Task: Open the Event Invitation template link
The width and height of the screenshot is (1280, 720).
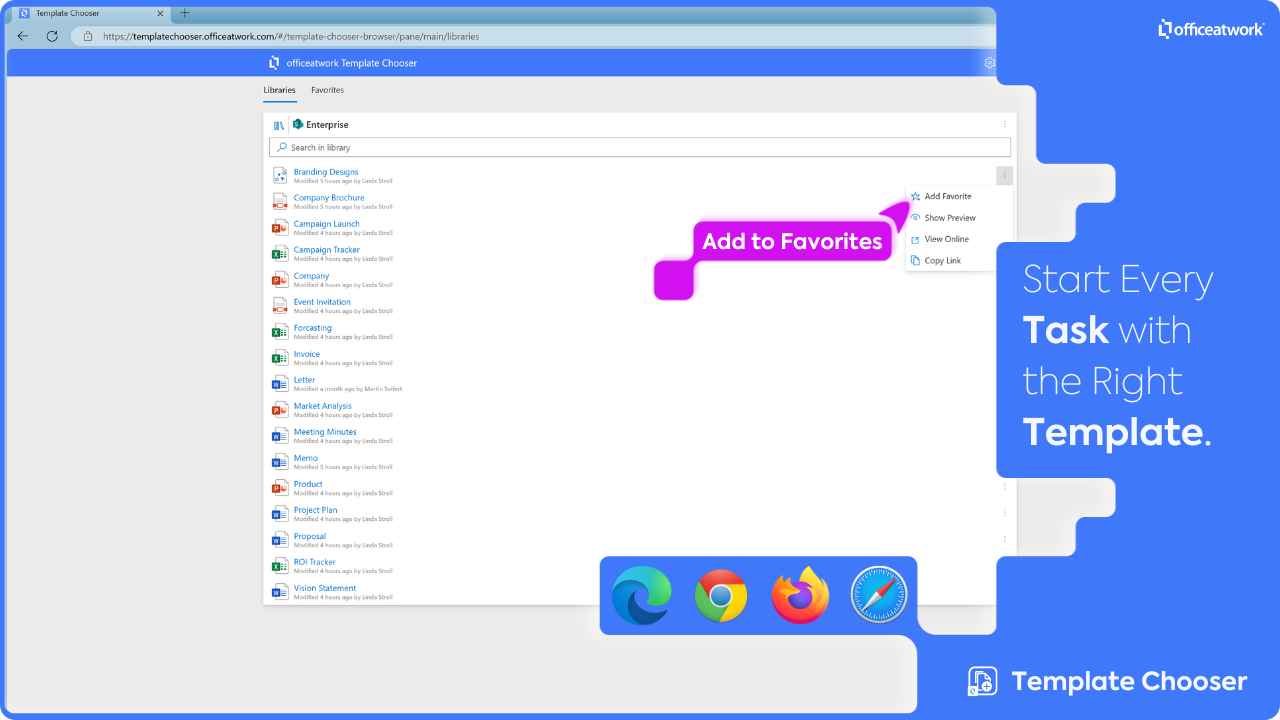Action: pos(322,302)
